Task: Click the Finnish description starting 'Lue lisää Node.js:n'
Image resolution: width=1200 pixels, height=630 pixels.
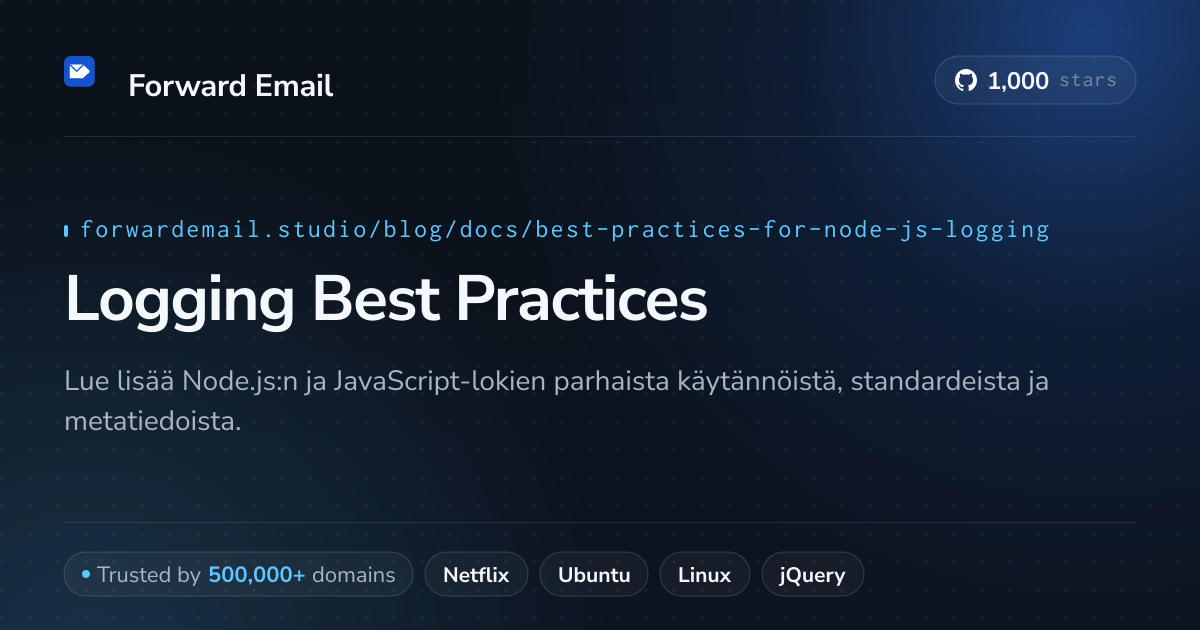Action: (x=556, y=401)
